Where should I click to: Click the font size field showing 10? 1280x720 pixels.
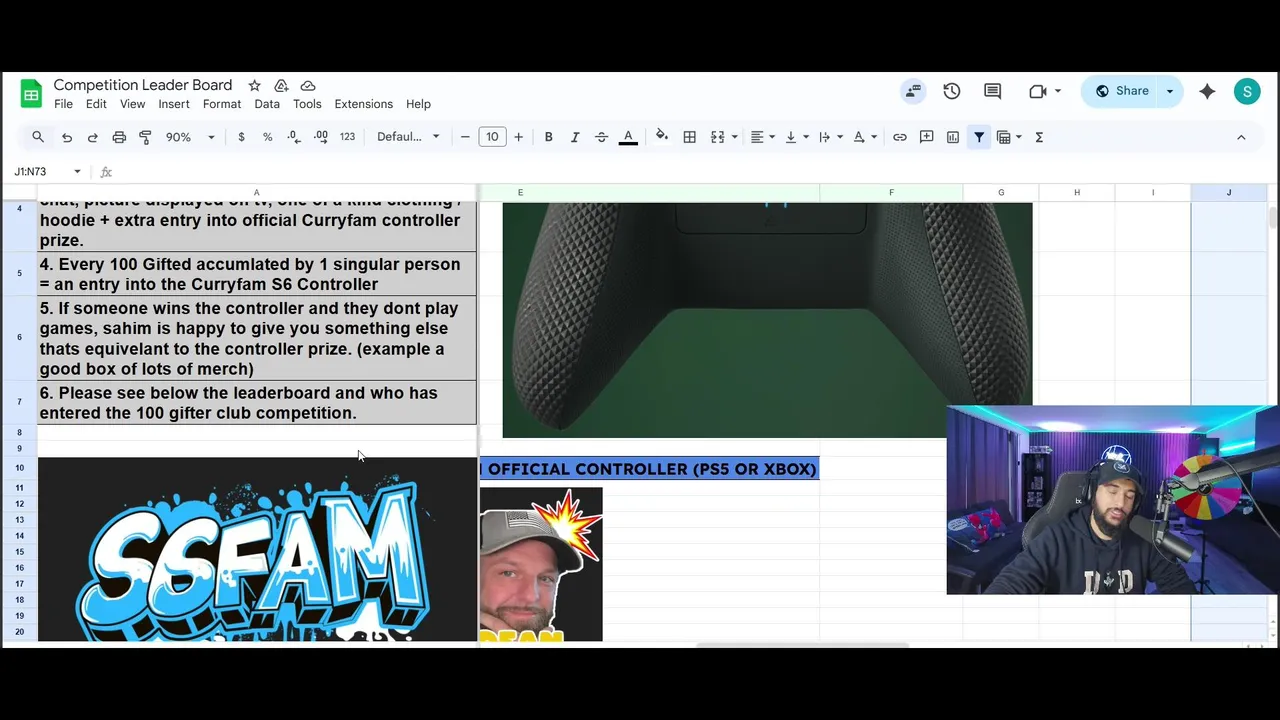click(x=492, y=137)
